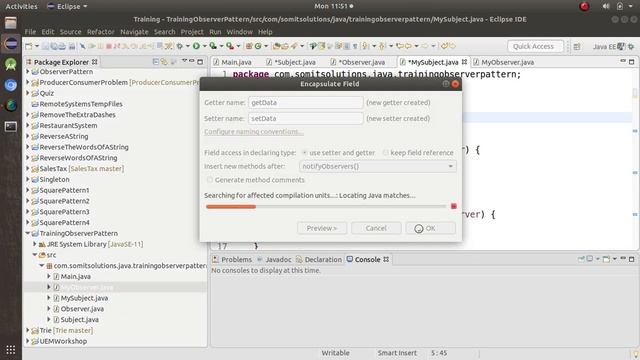Click in the Setter name field
The height and width of the screenshot is (360, 640).
coord(305,118)
